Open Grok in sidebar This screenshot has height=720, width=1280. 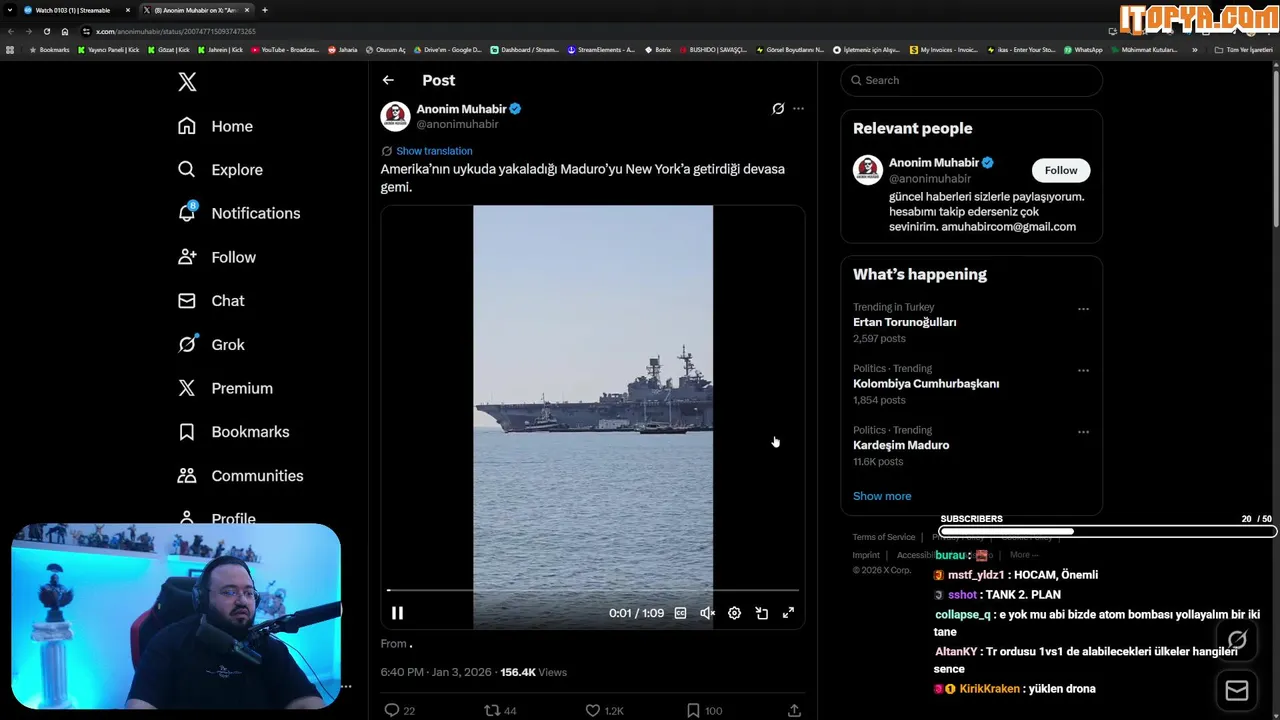point(211,345)
